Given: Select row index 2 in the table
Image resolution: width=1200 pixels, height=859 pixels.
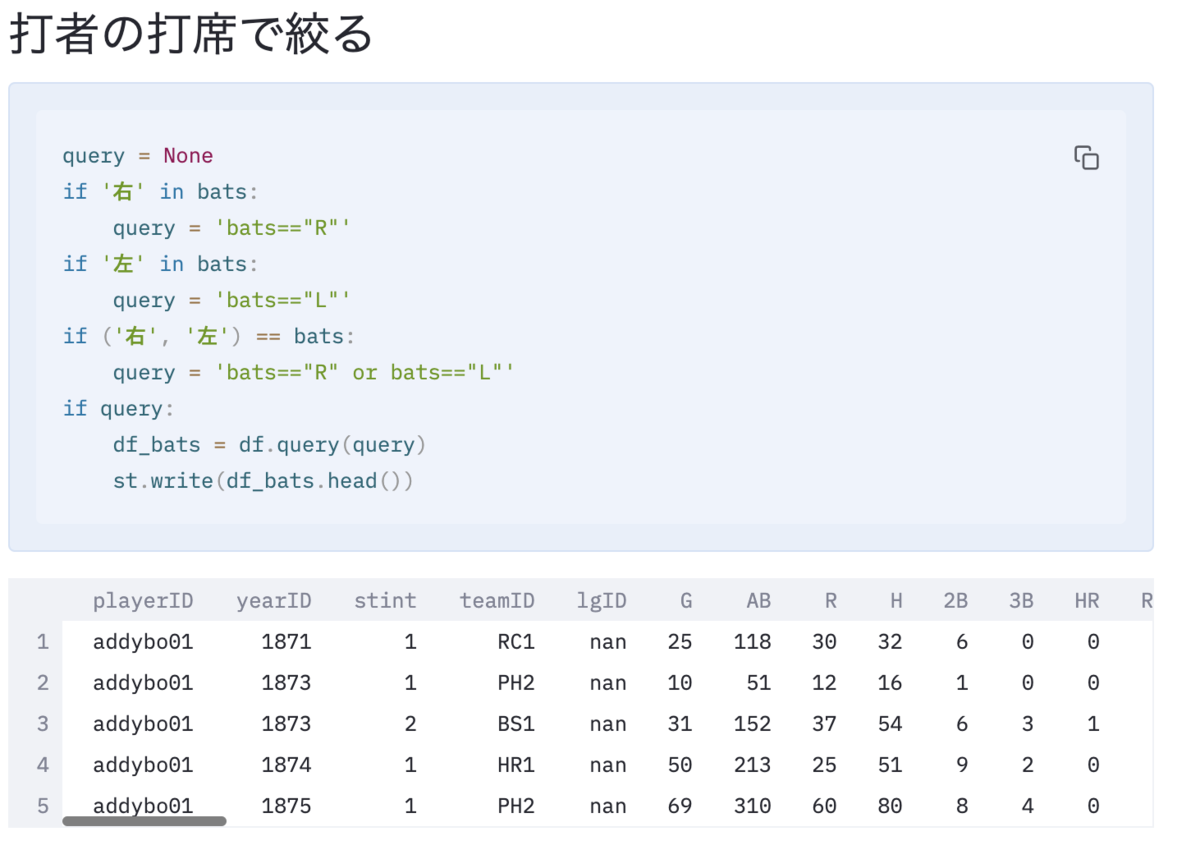Looking at the screenshot, I should 42,683.
